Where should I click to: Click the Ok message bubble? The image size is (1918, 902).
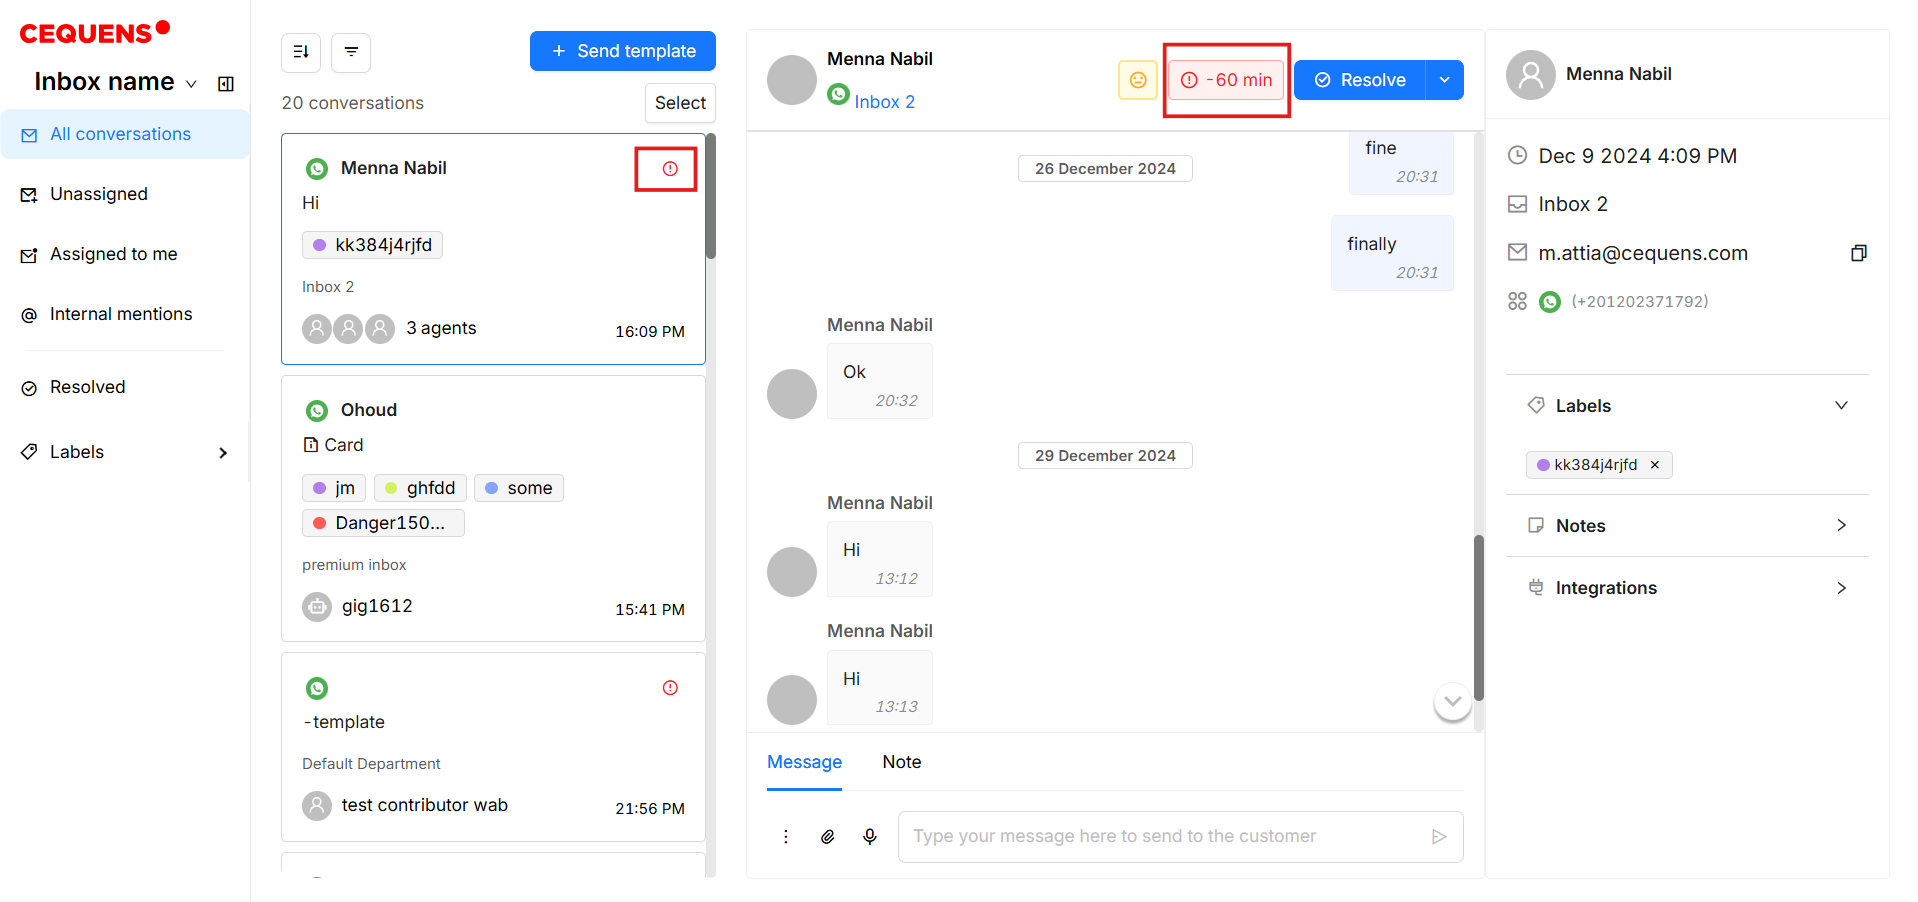pos(880,381)
